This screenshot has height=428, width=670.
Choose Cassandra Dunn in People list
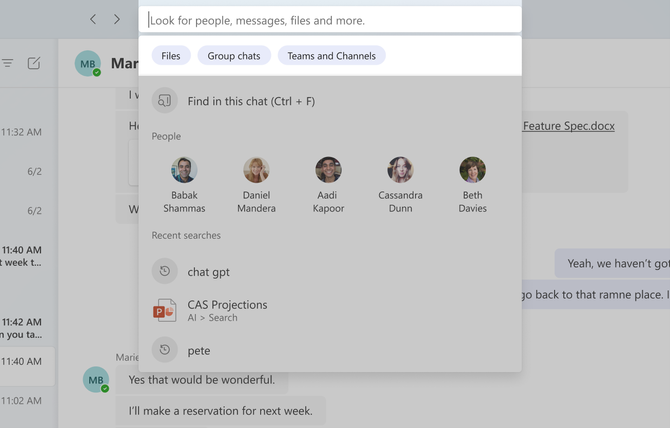[400, 185]
